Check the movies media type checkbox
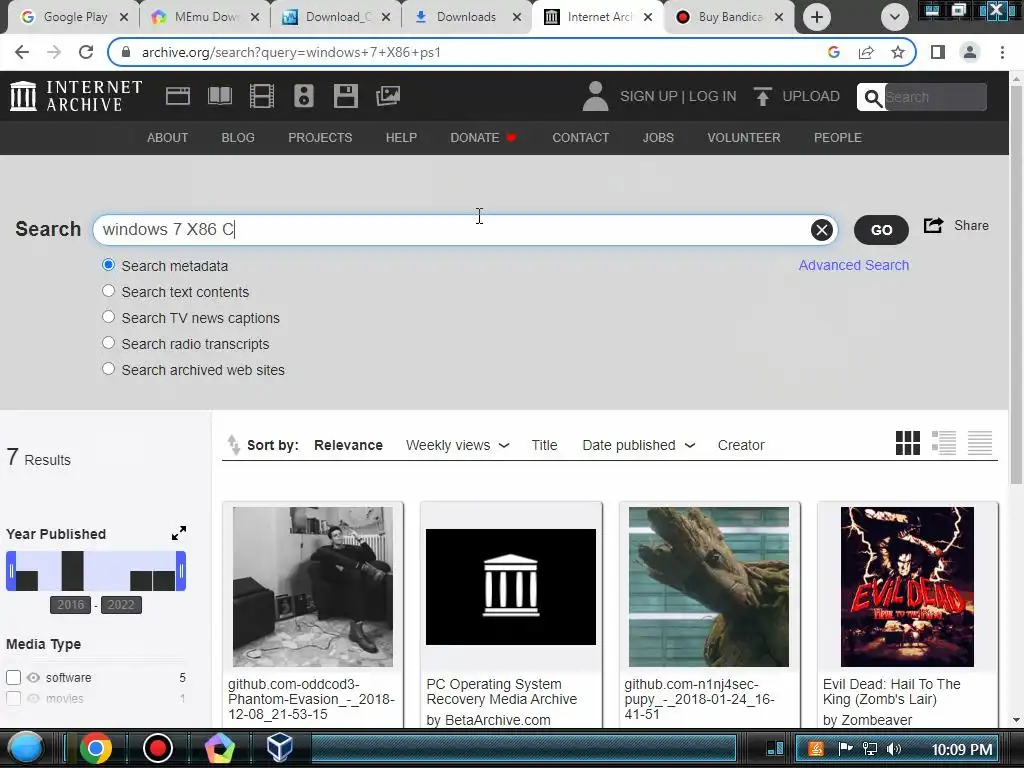Image resolution: width=1024 pixels, height=768 pixels. 13,698
